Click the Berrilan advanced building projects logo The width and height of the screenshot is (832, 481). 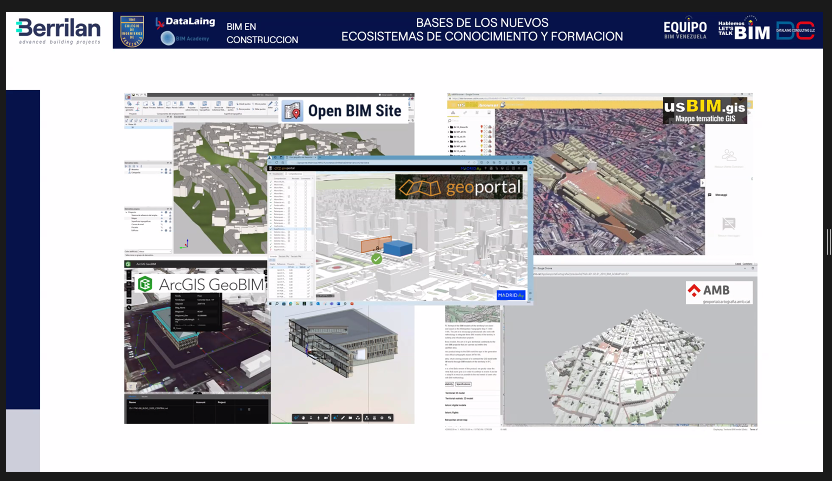tap(58, 31)
